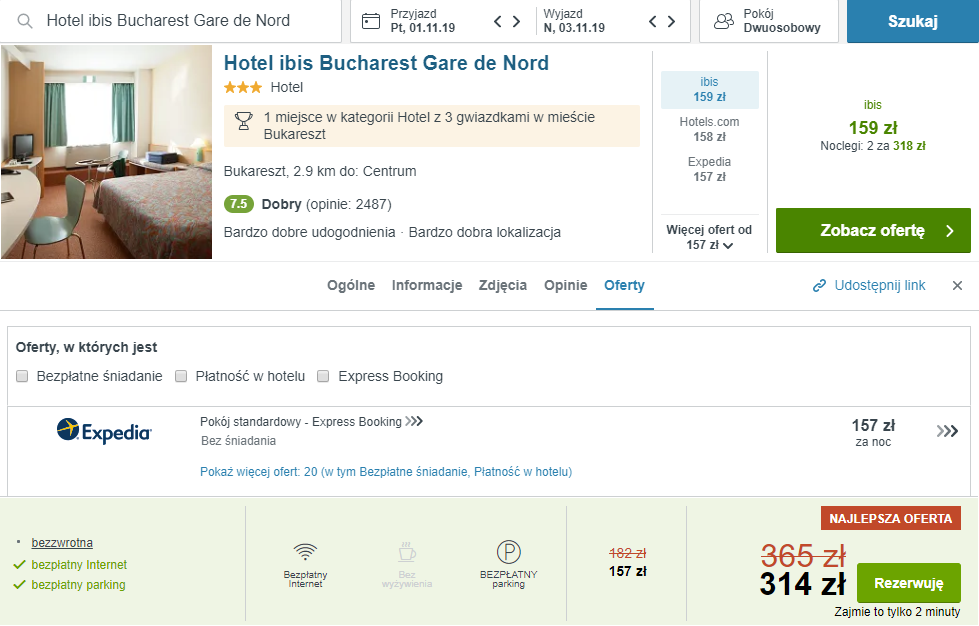The image size is (979, 626).
Task: Open Expedia offer with arrow icon
Action: tap(947, 431)
